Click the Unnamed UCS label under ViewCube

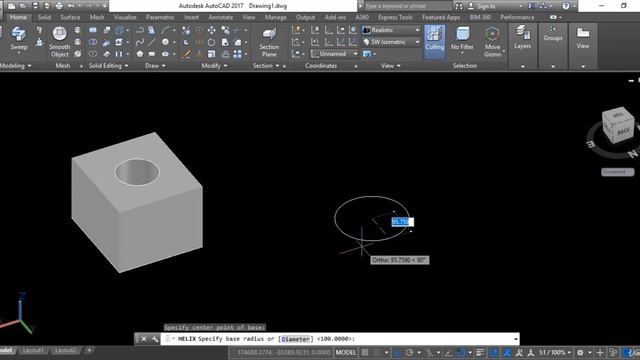click(617, 172)
